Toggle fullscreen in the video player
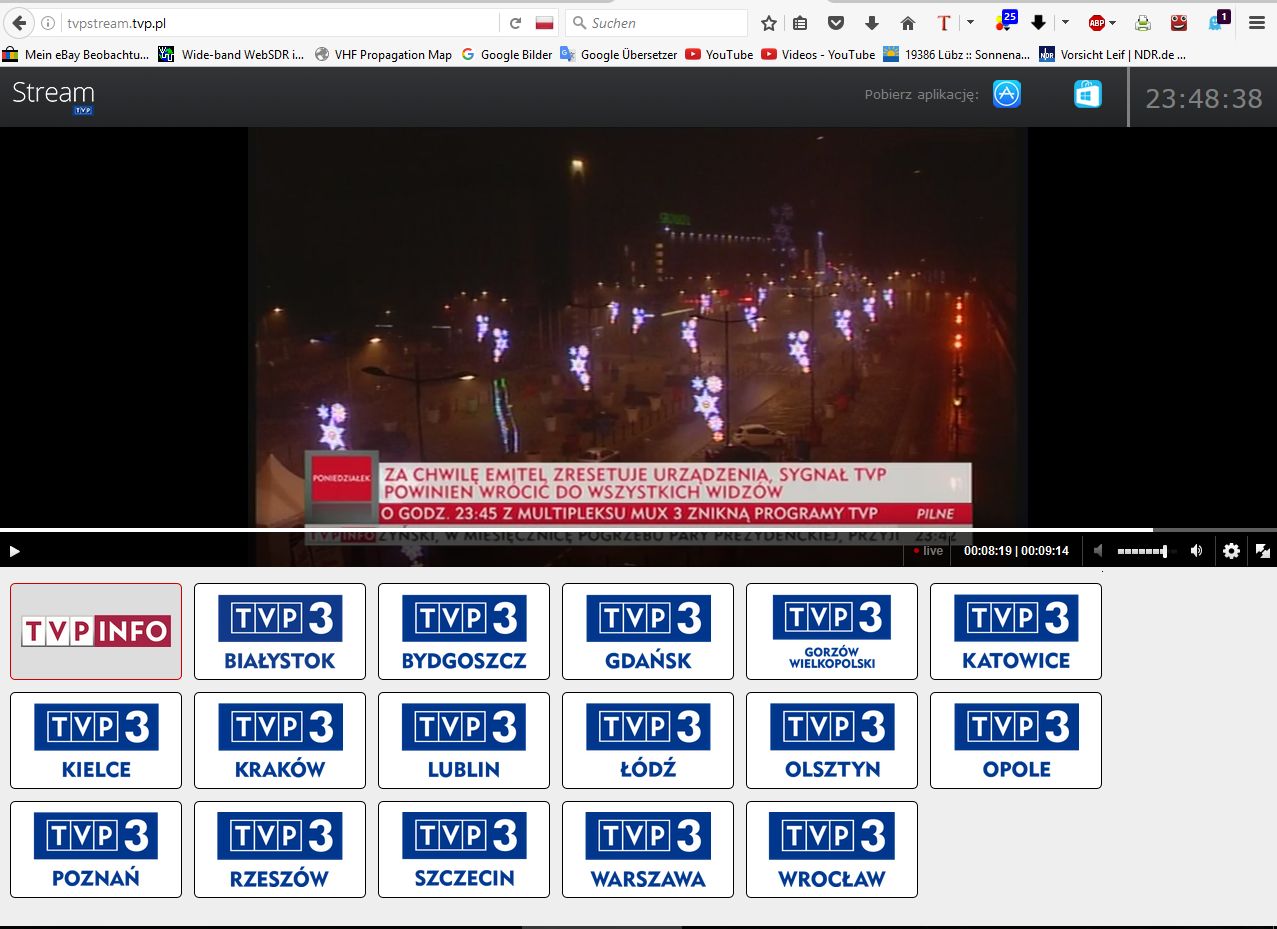Image resolution: width=1277 pixels, height=929 pixels. click(1263, 551)
